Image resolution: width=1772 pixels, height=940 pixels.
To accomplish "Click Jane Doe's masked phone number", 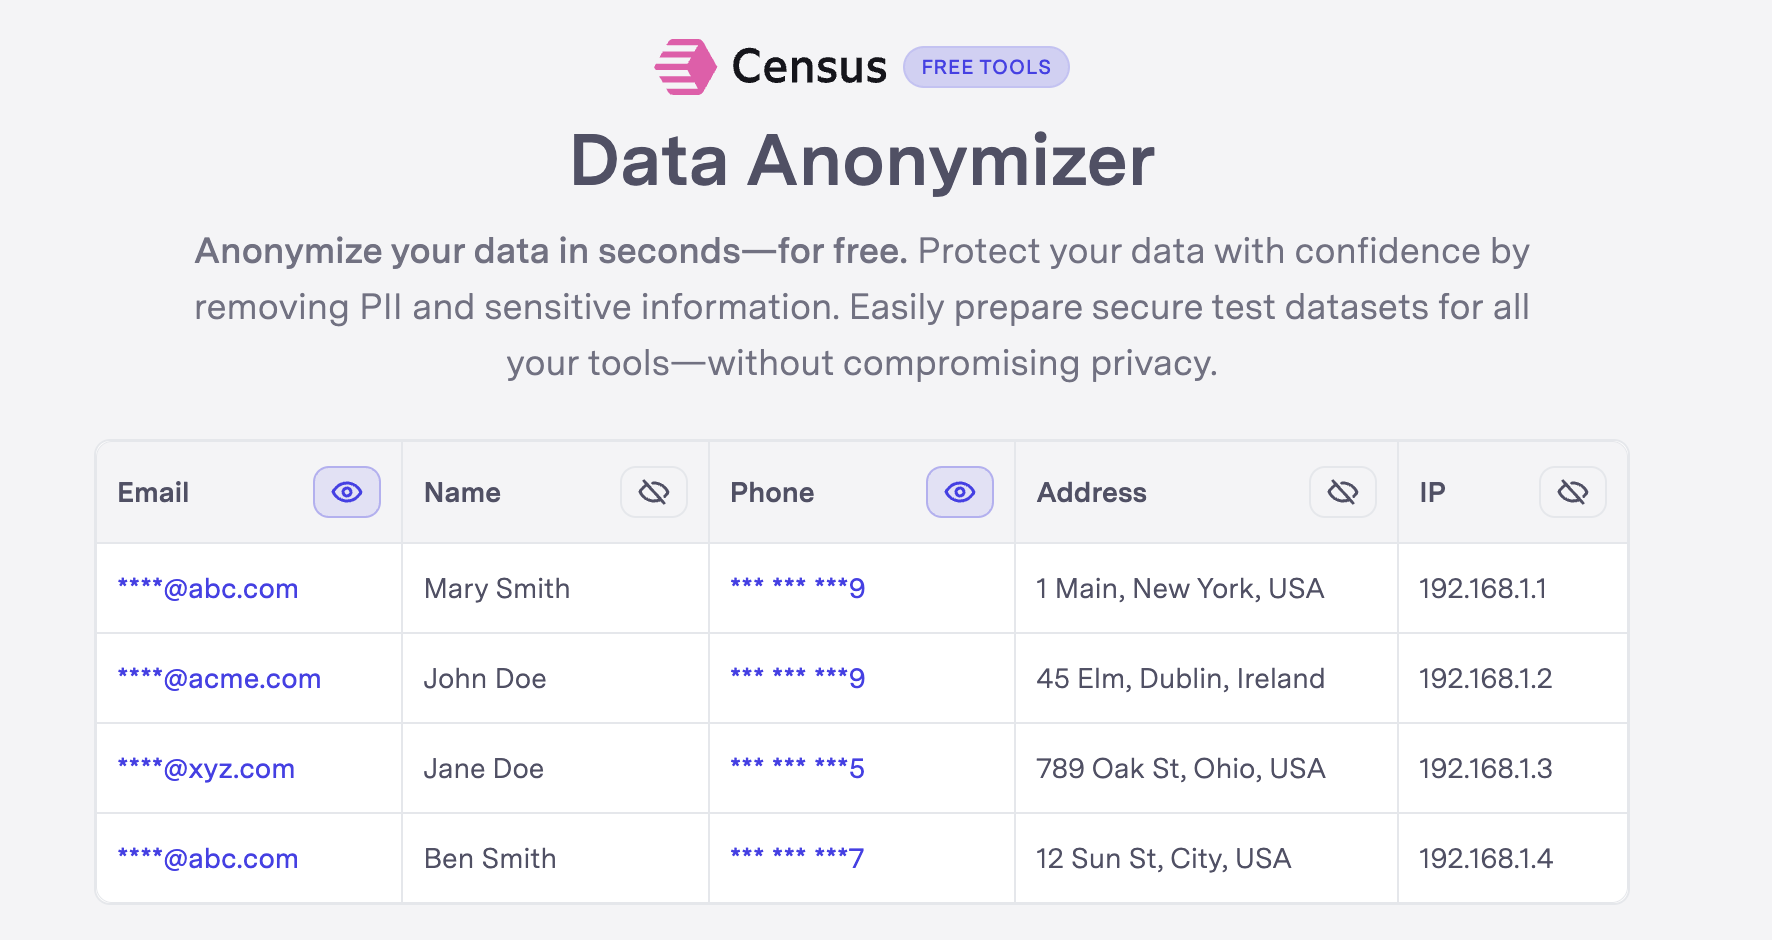I will click(x=795, y=768).
